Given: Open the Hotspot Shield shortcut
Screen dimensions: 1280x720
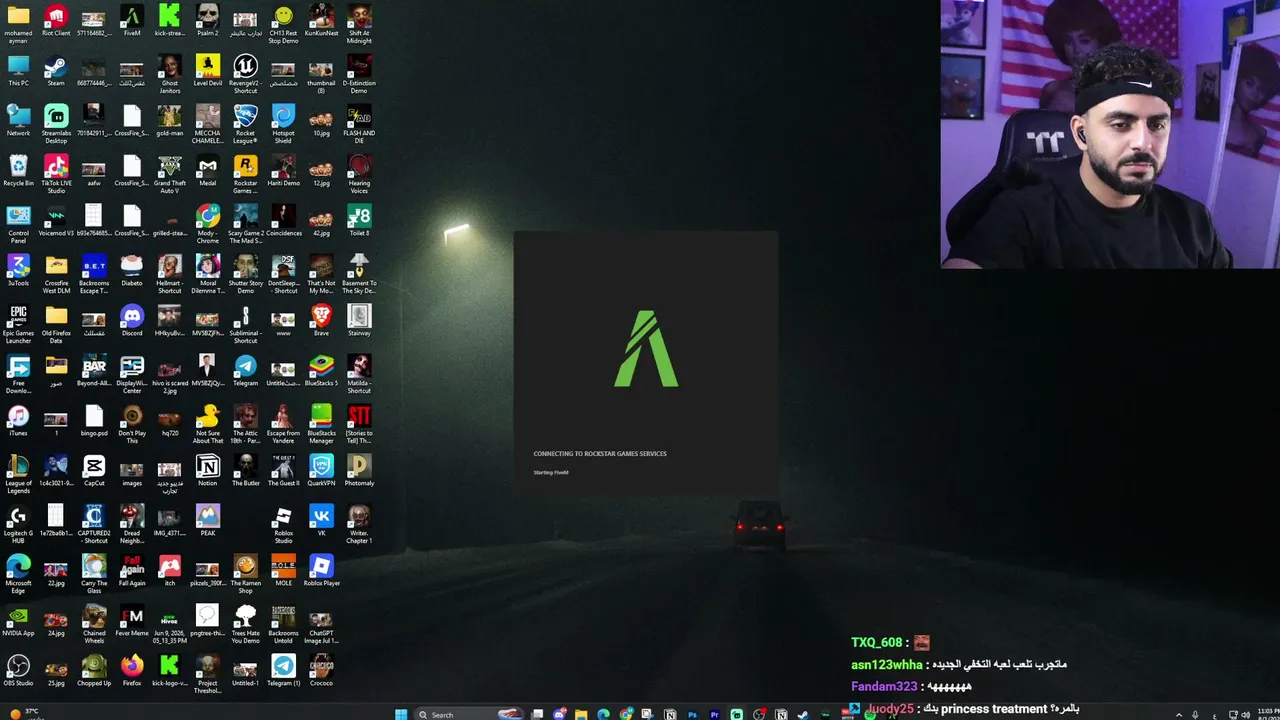Looking at the screenshot, I should coord(283,125).
